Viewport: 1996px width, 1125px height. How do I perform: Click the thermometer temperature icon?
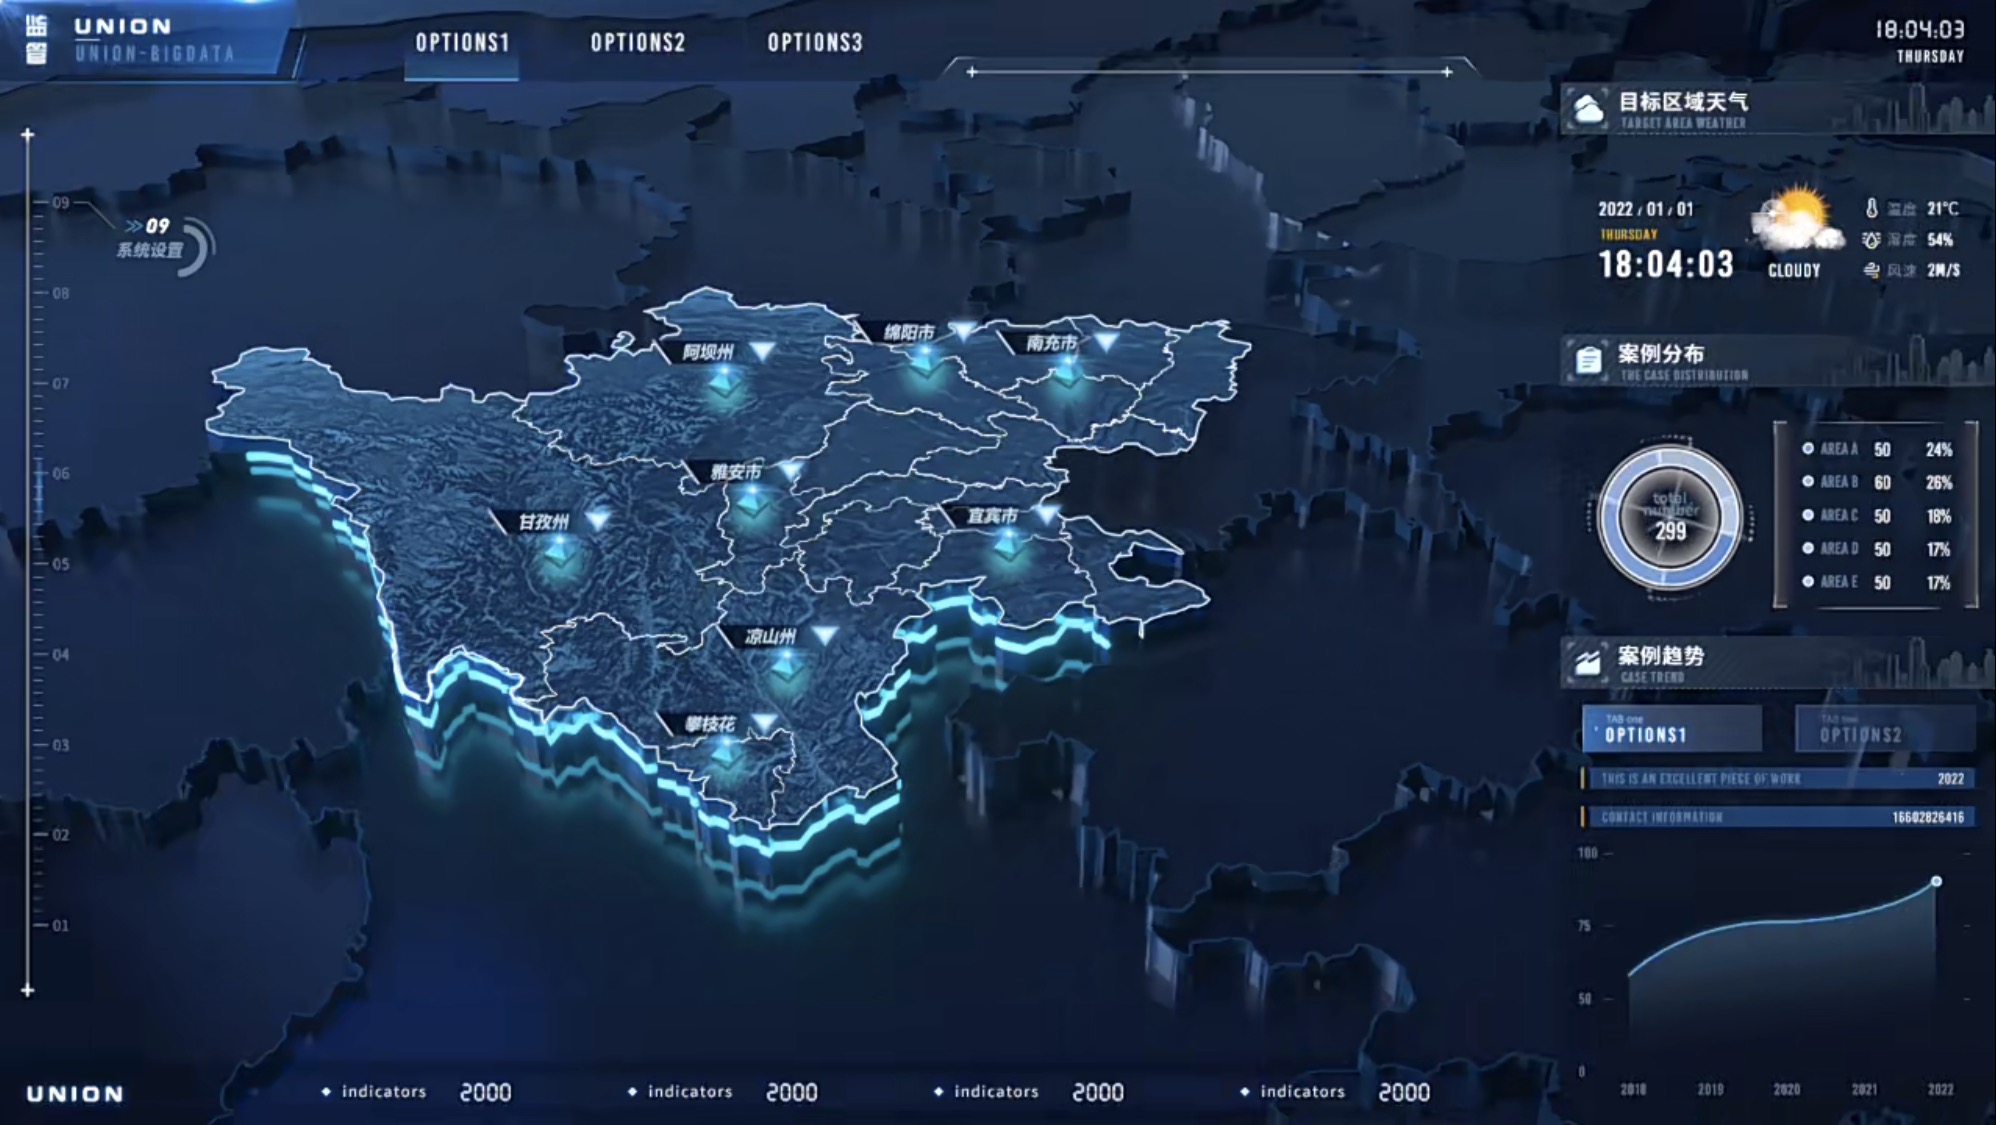(x=1871, y=208)
